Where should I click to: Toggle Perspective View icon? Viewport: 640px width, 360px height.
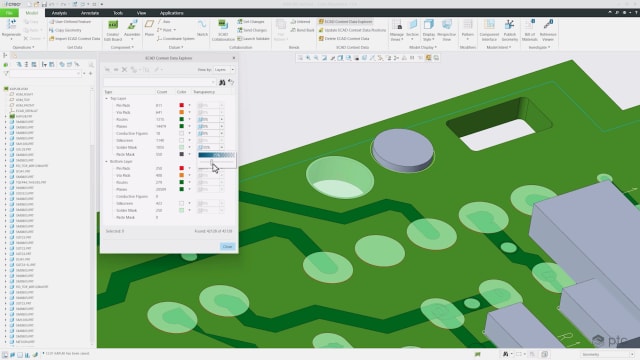click(x=447, y=24)
